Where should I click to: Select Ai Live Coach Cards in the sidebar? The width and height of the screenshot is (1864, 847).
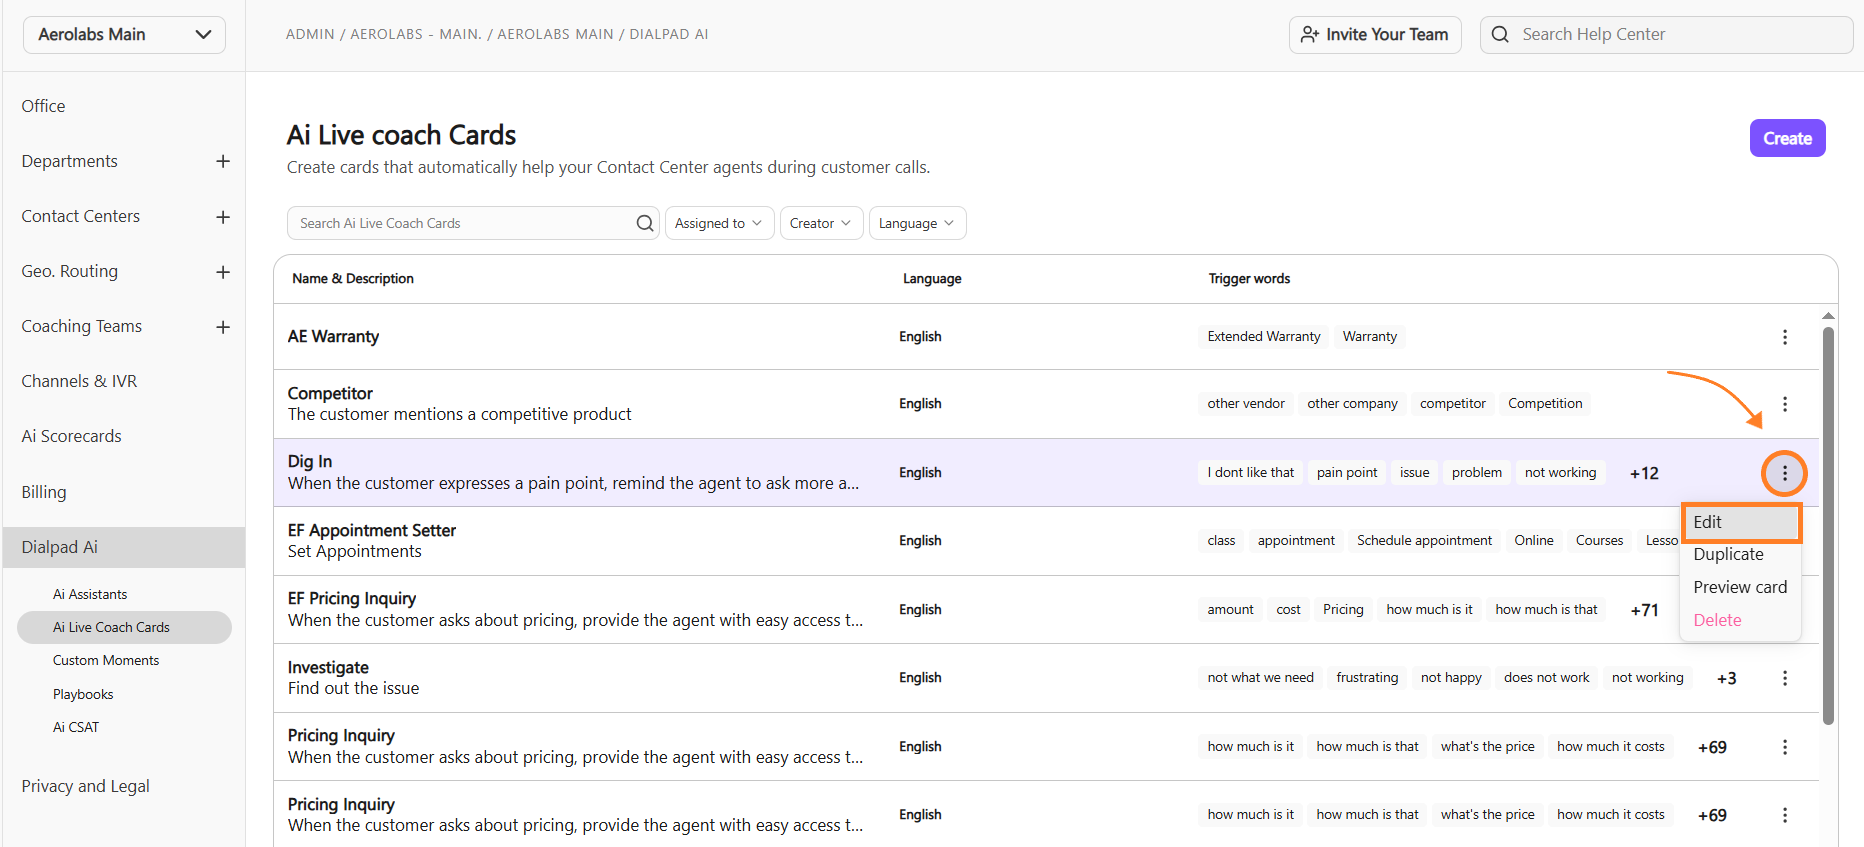click(x=124, y=627)
